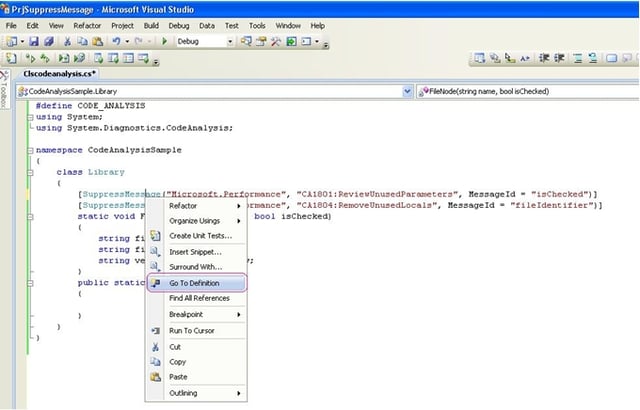The width and height of the screenshot is (640, 410).
Task: Open the View menu
Action: tap(56, 26)
